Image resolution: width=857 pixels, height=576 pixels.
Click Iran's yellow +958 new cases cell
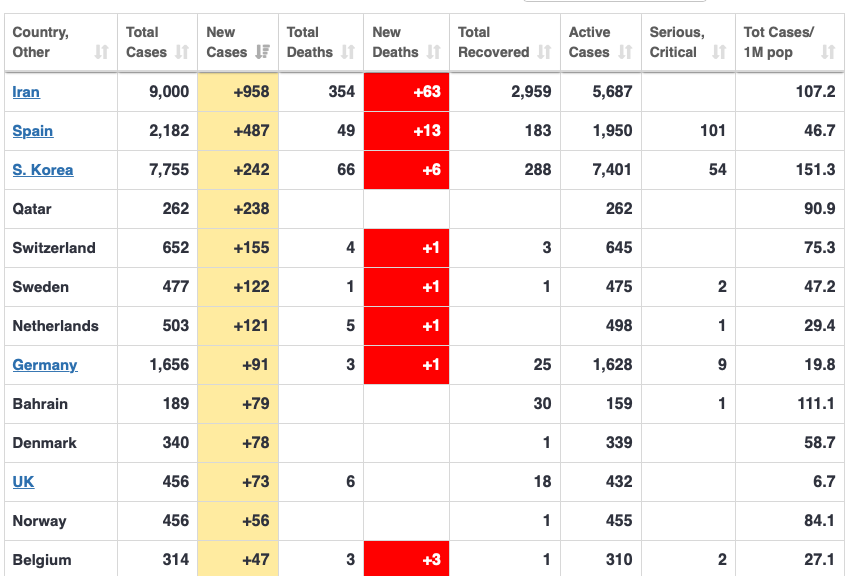(238, 92)
